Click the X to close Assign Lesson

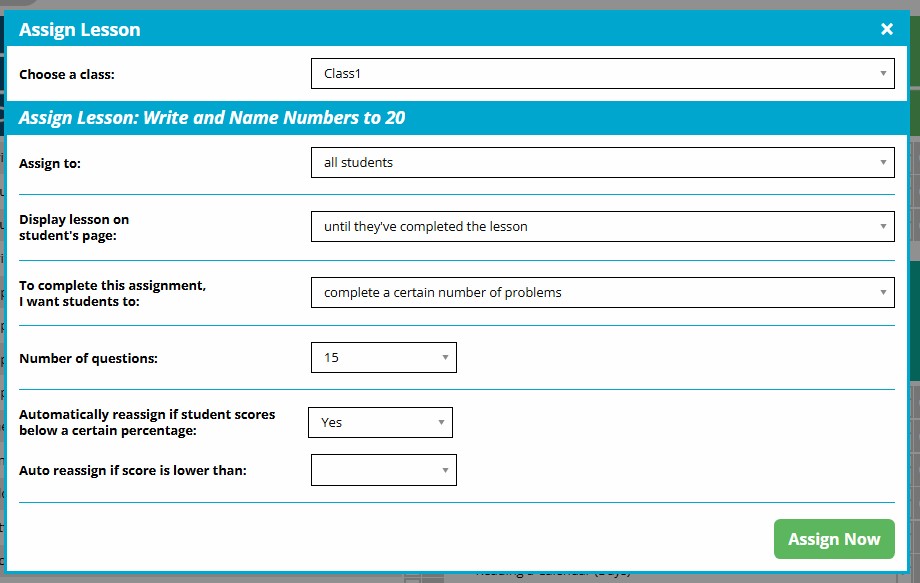click(886, 29)
